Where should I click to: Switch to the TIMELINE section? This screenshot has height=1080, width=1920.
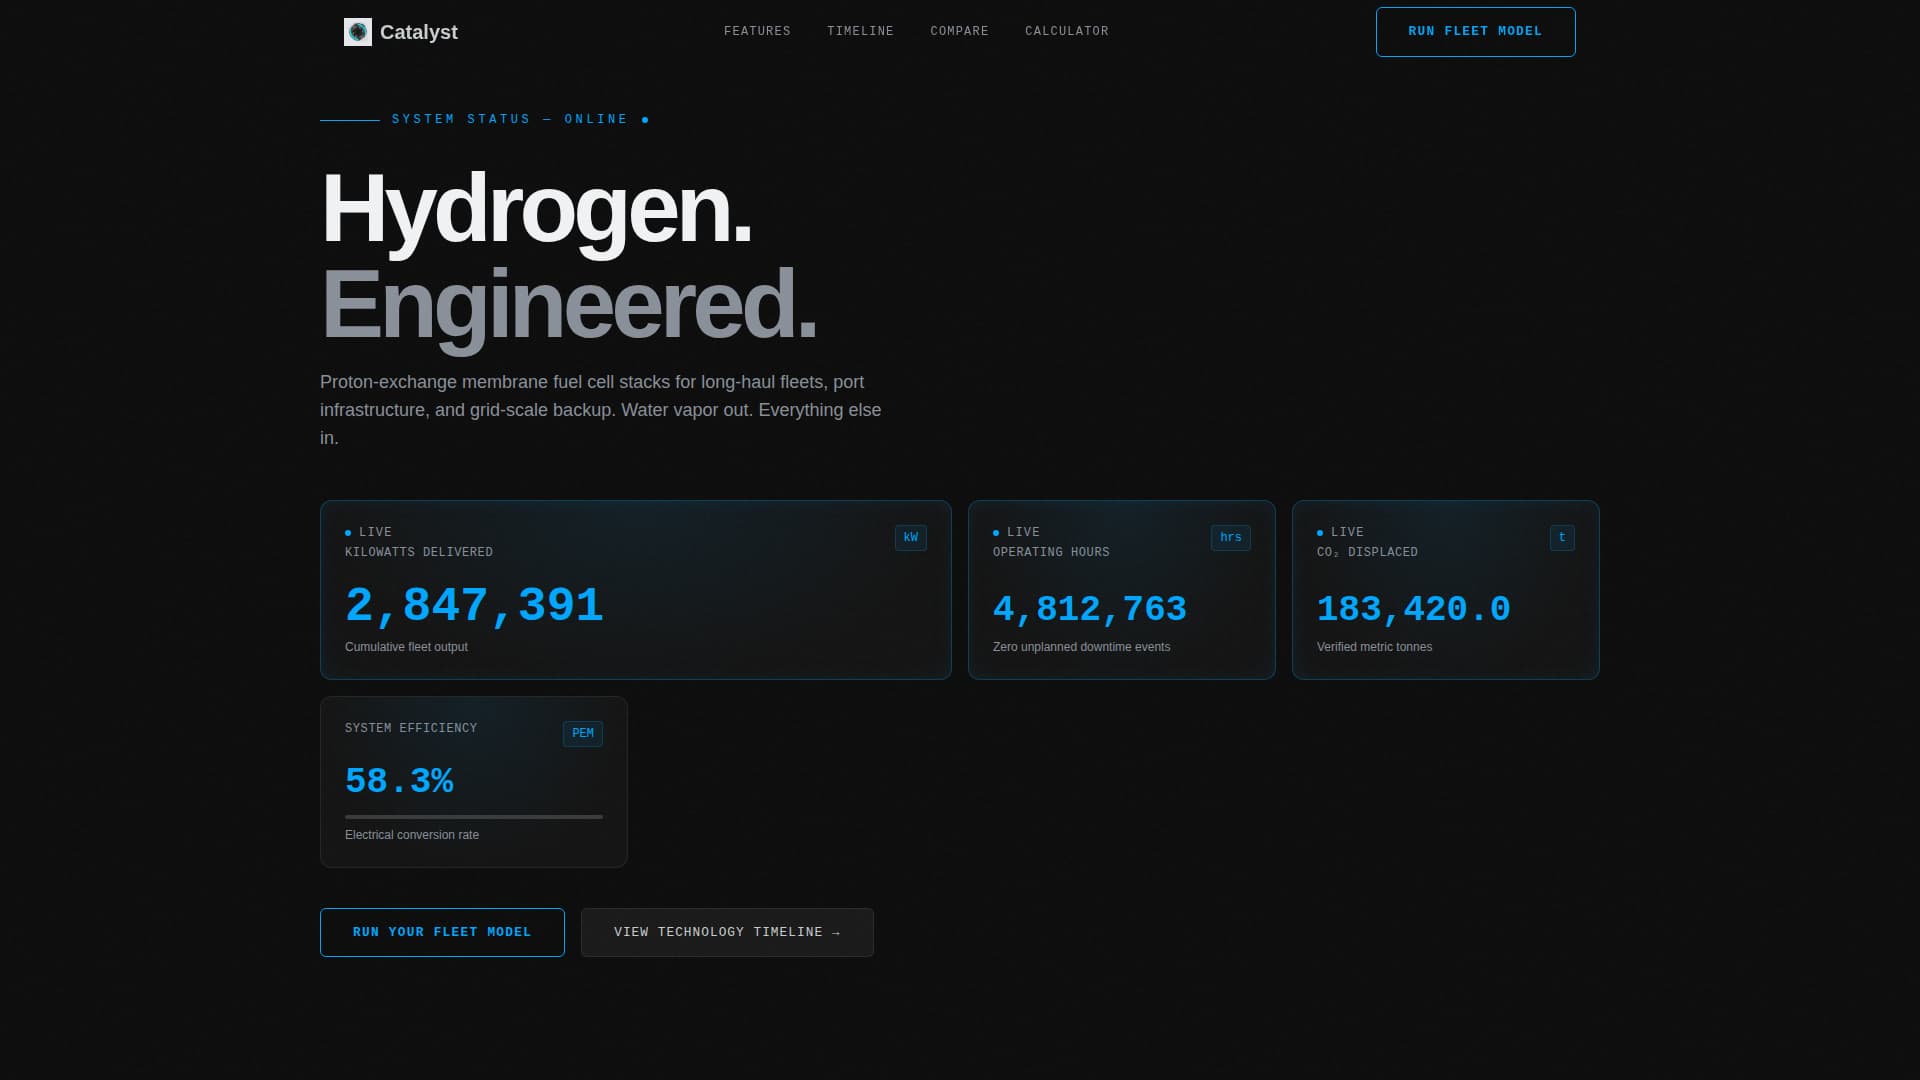(859, 31)
